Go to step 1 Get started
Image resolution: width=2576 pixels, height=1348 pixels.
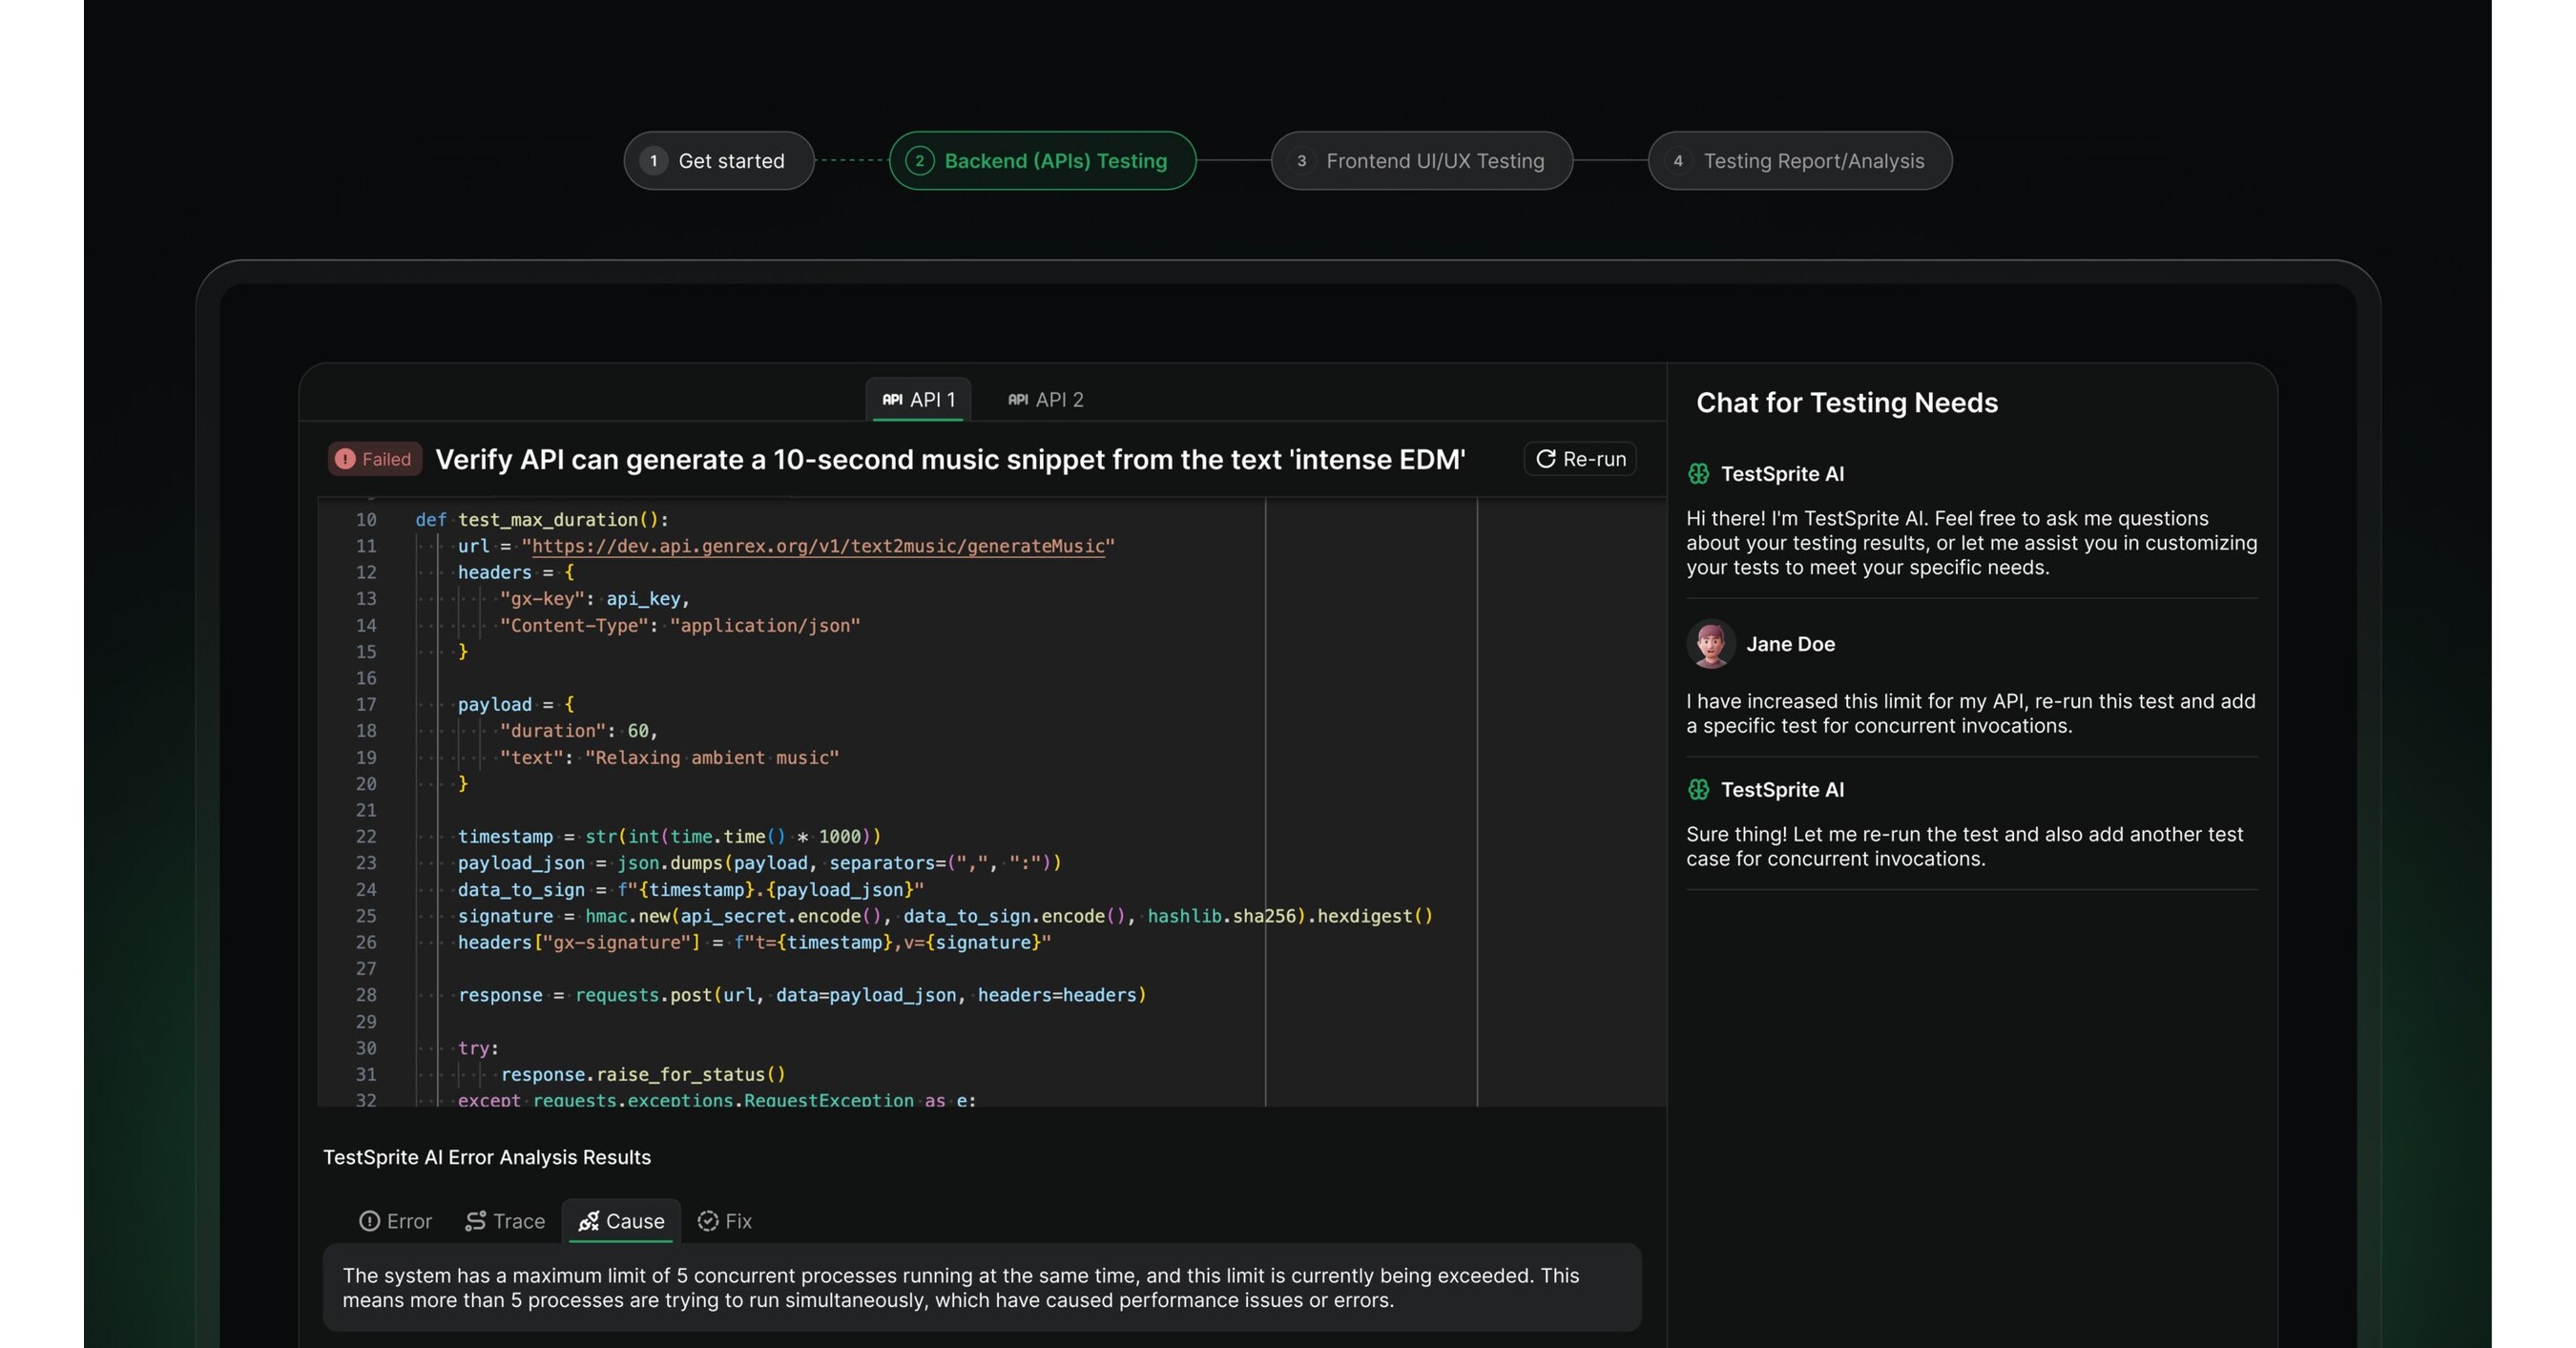[719, 161]
